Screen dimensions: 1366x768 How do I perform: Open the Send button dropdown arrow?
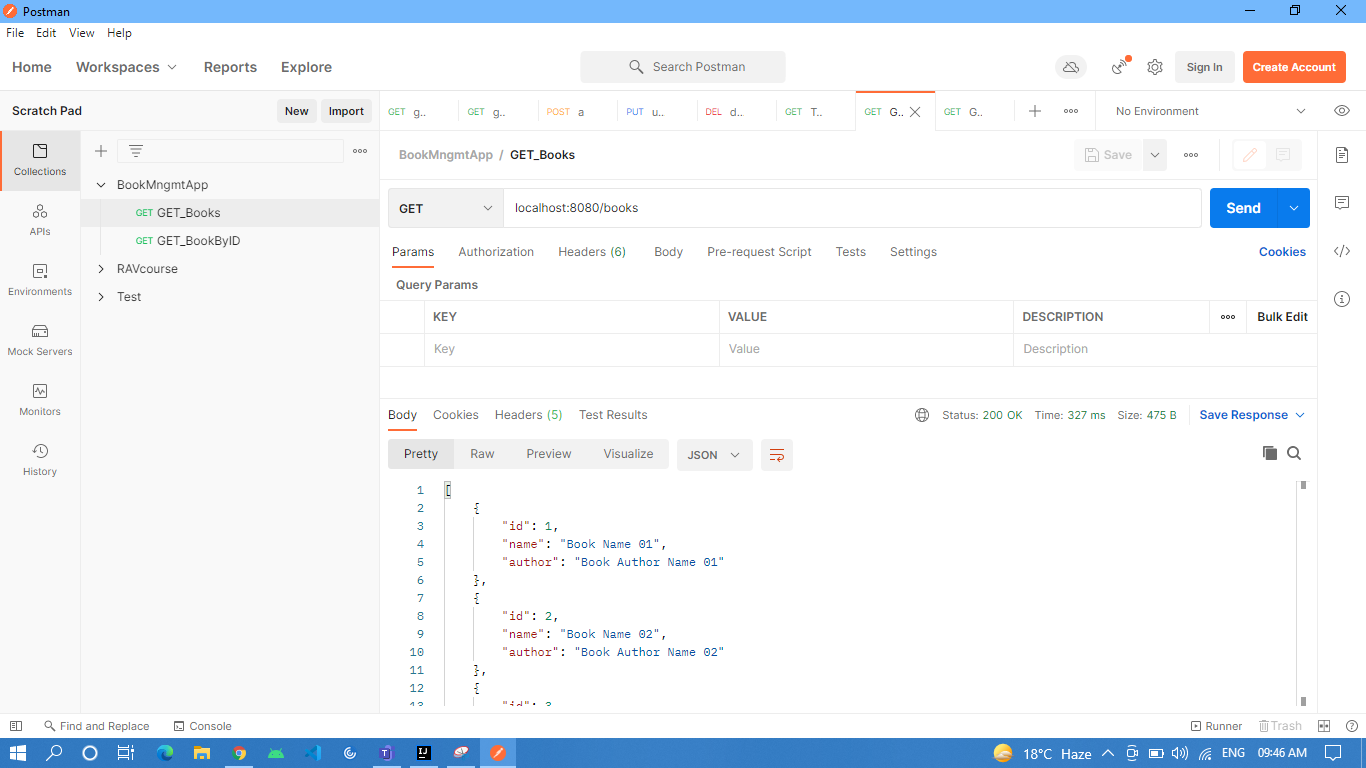1294,208
